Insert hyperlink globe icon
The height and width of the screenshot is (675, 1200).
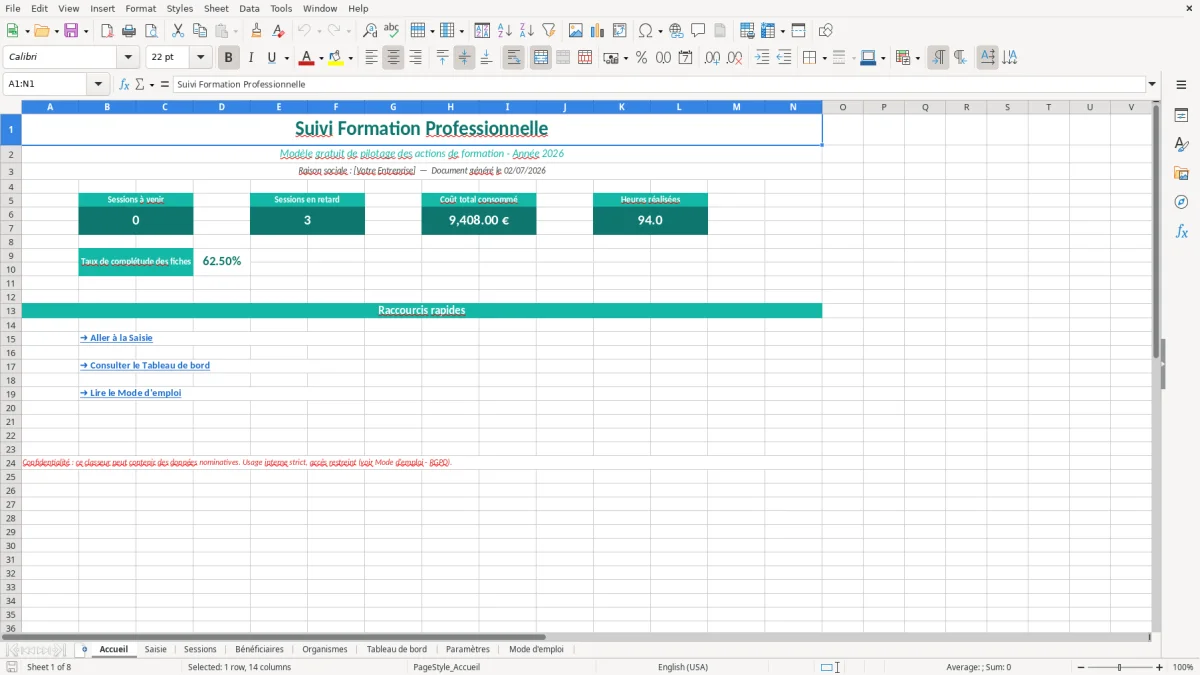[676, 31]
